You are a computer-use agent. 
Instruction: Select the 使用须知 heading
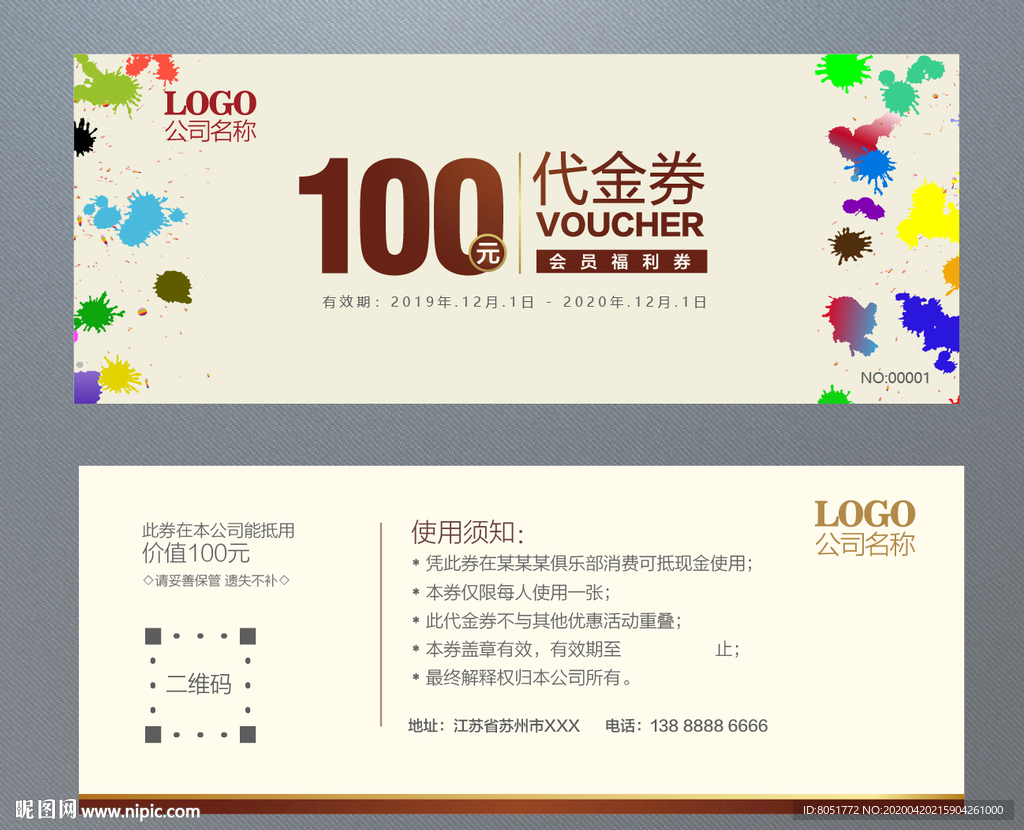[x=468, y=532]
